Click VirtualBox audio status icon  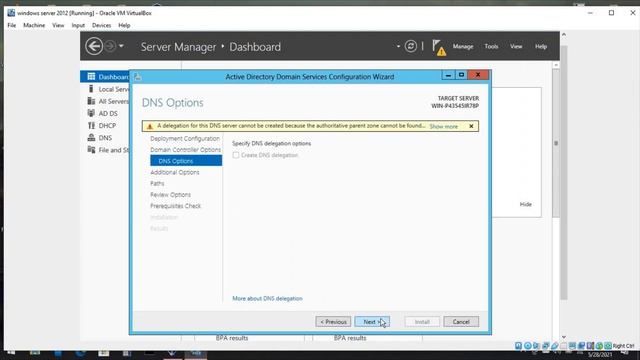pos(536,346)
